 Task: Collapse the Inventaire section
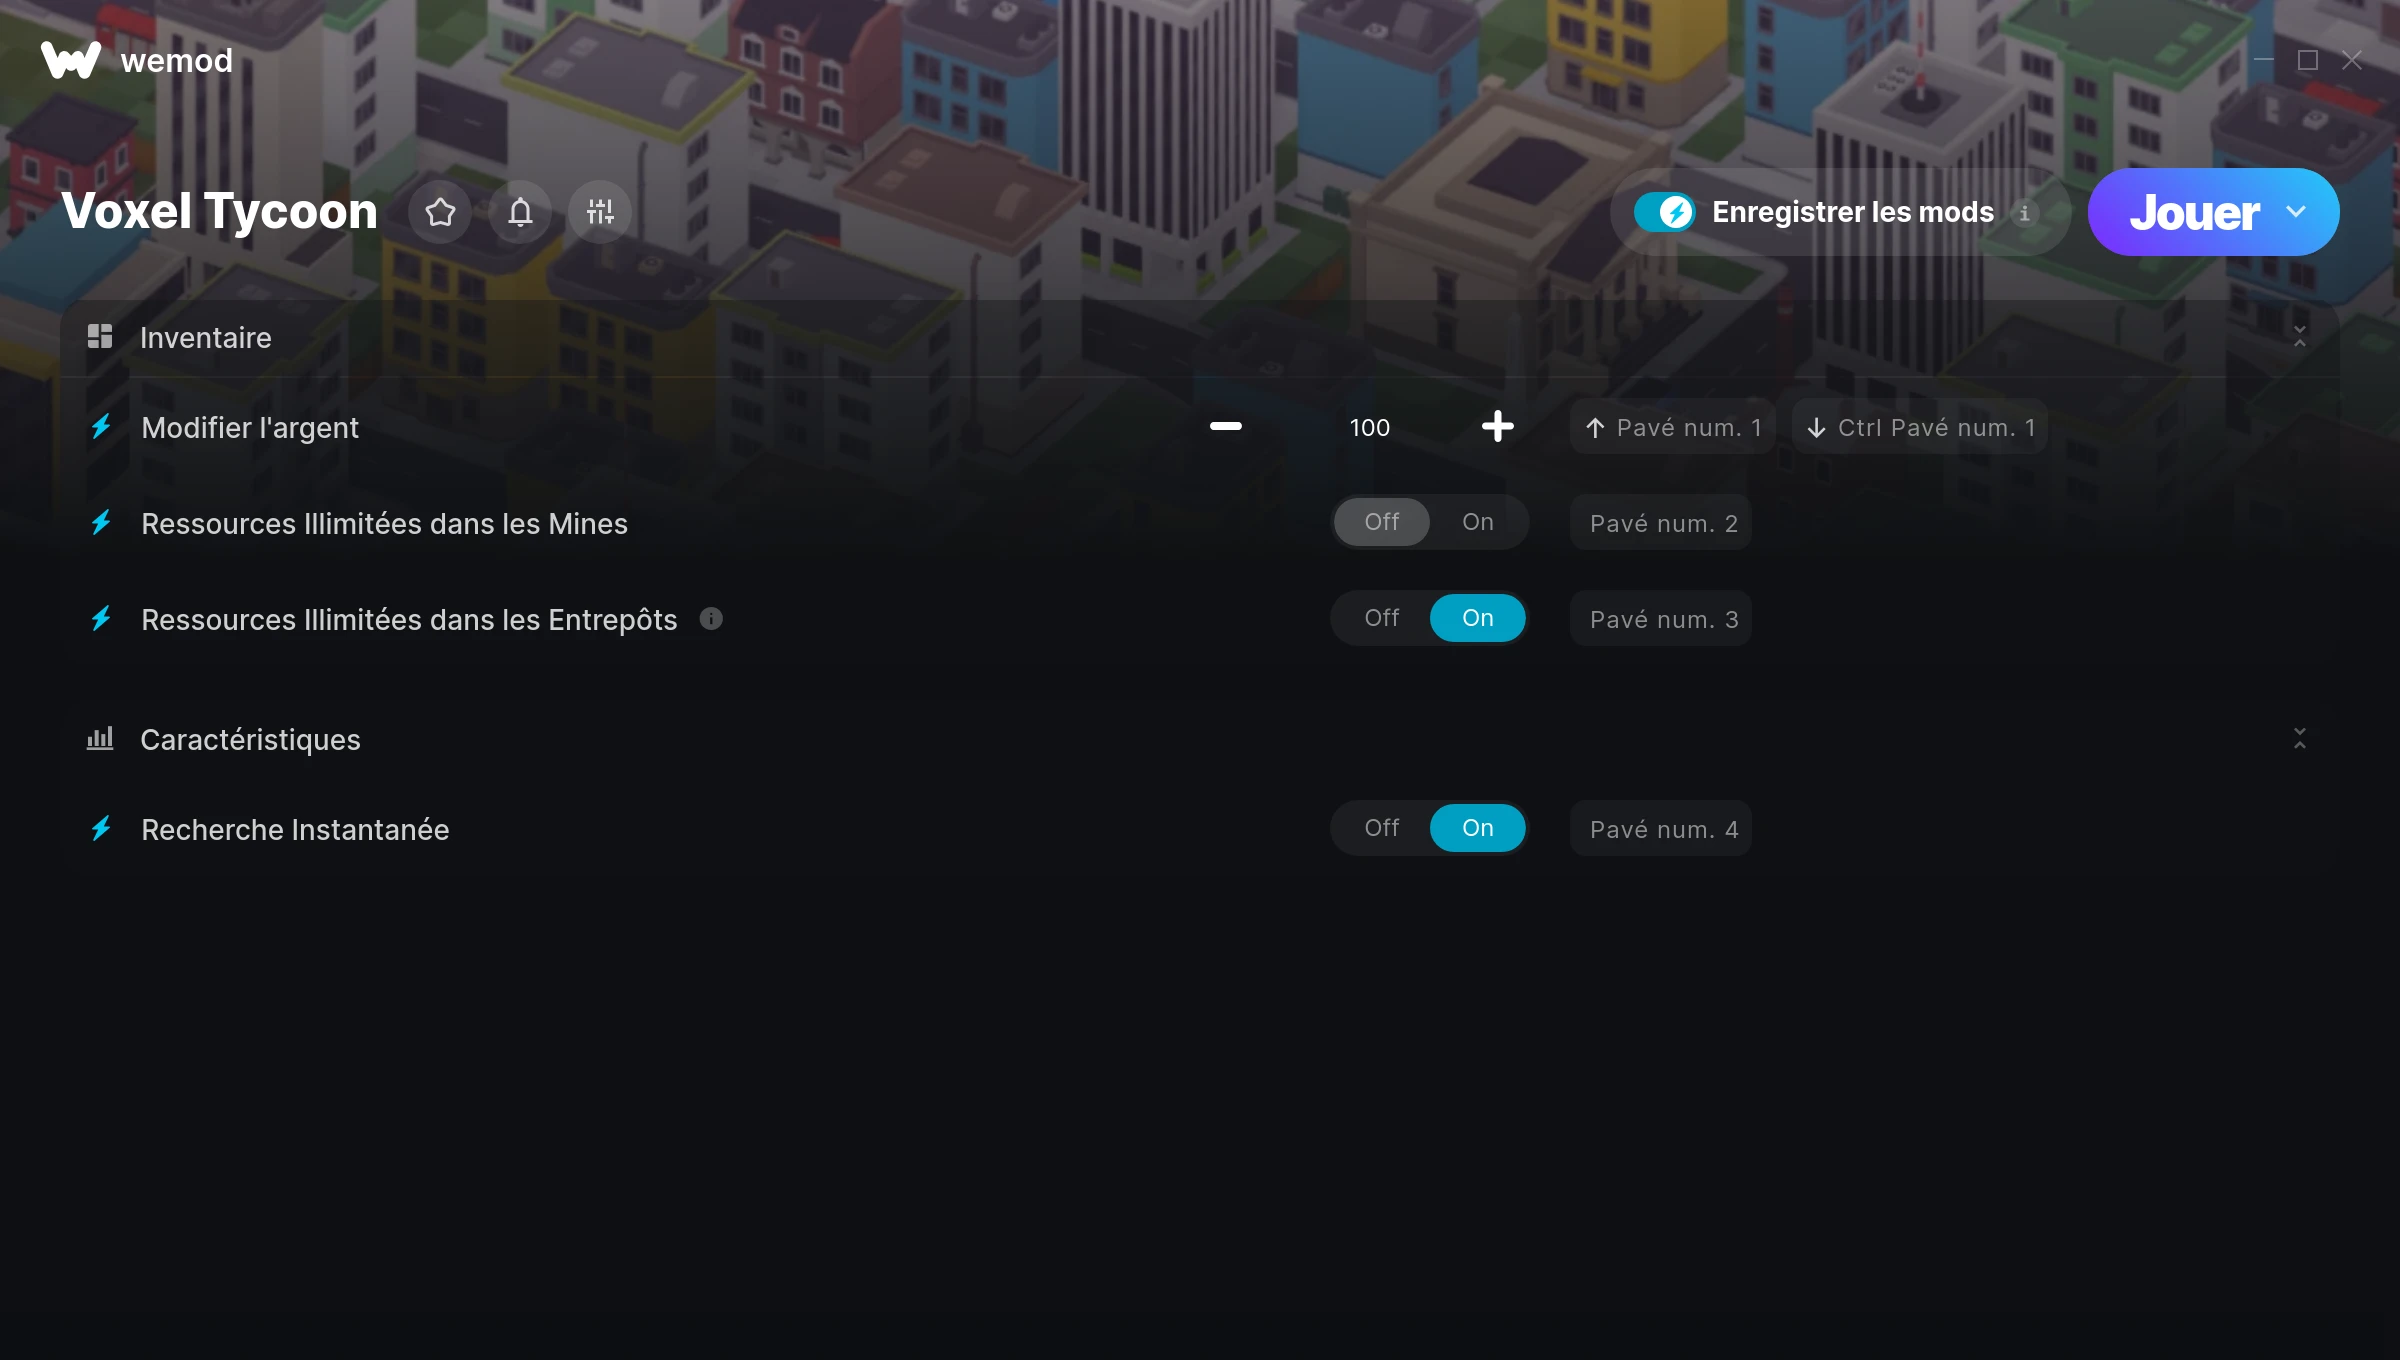tap(2300, 337)
